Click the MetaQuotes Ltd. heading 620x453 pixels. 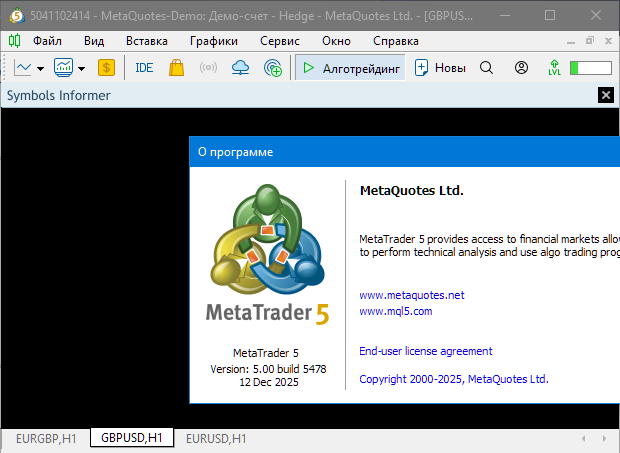(412, 191)
